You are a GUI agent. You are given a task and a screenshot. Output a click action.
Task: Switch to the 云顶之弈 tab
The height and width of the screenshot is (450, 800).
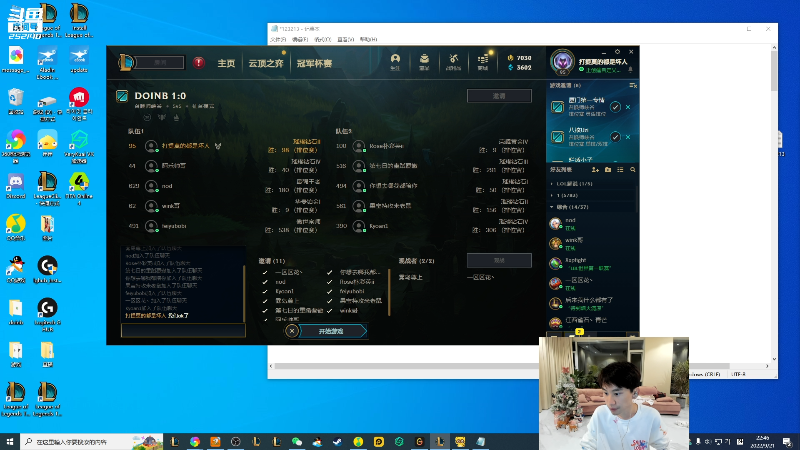pos(266,63)
